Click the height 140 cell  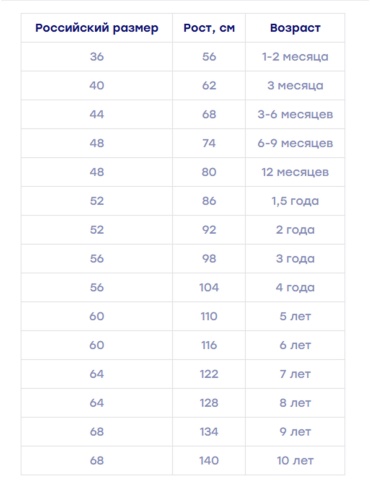[209, 460]
